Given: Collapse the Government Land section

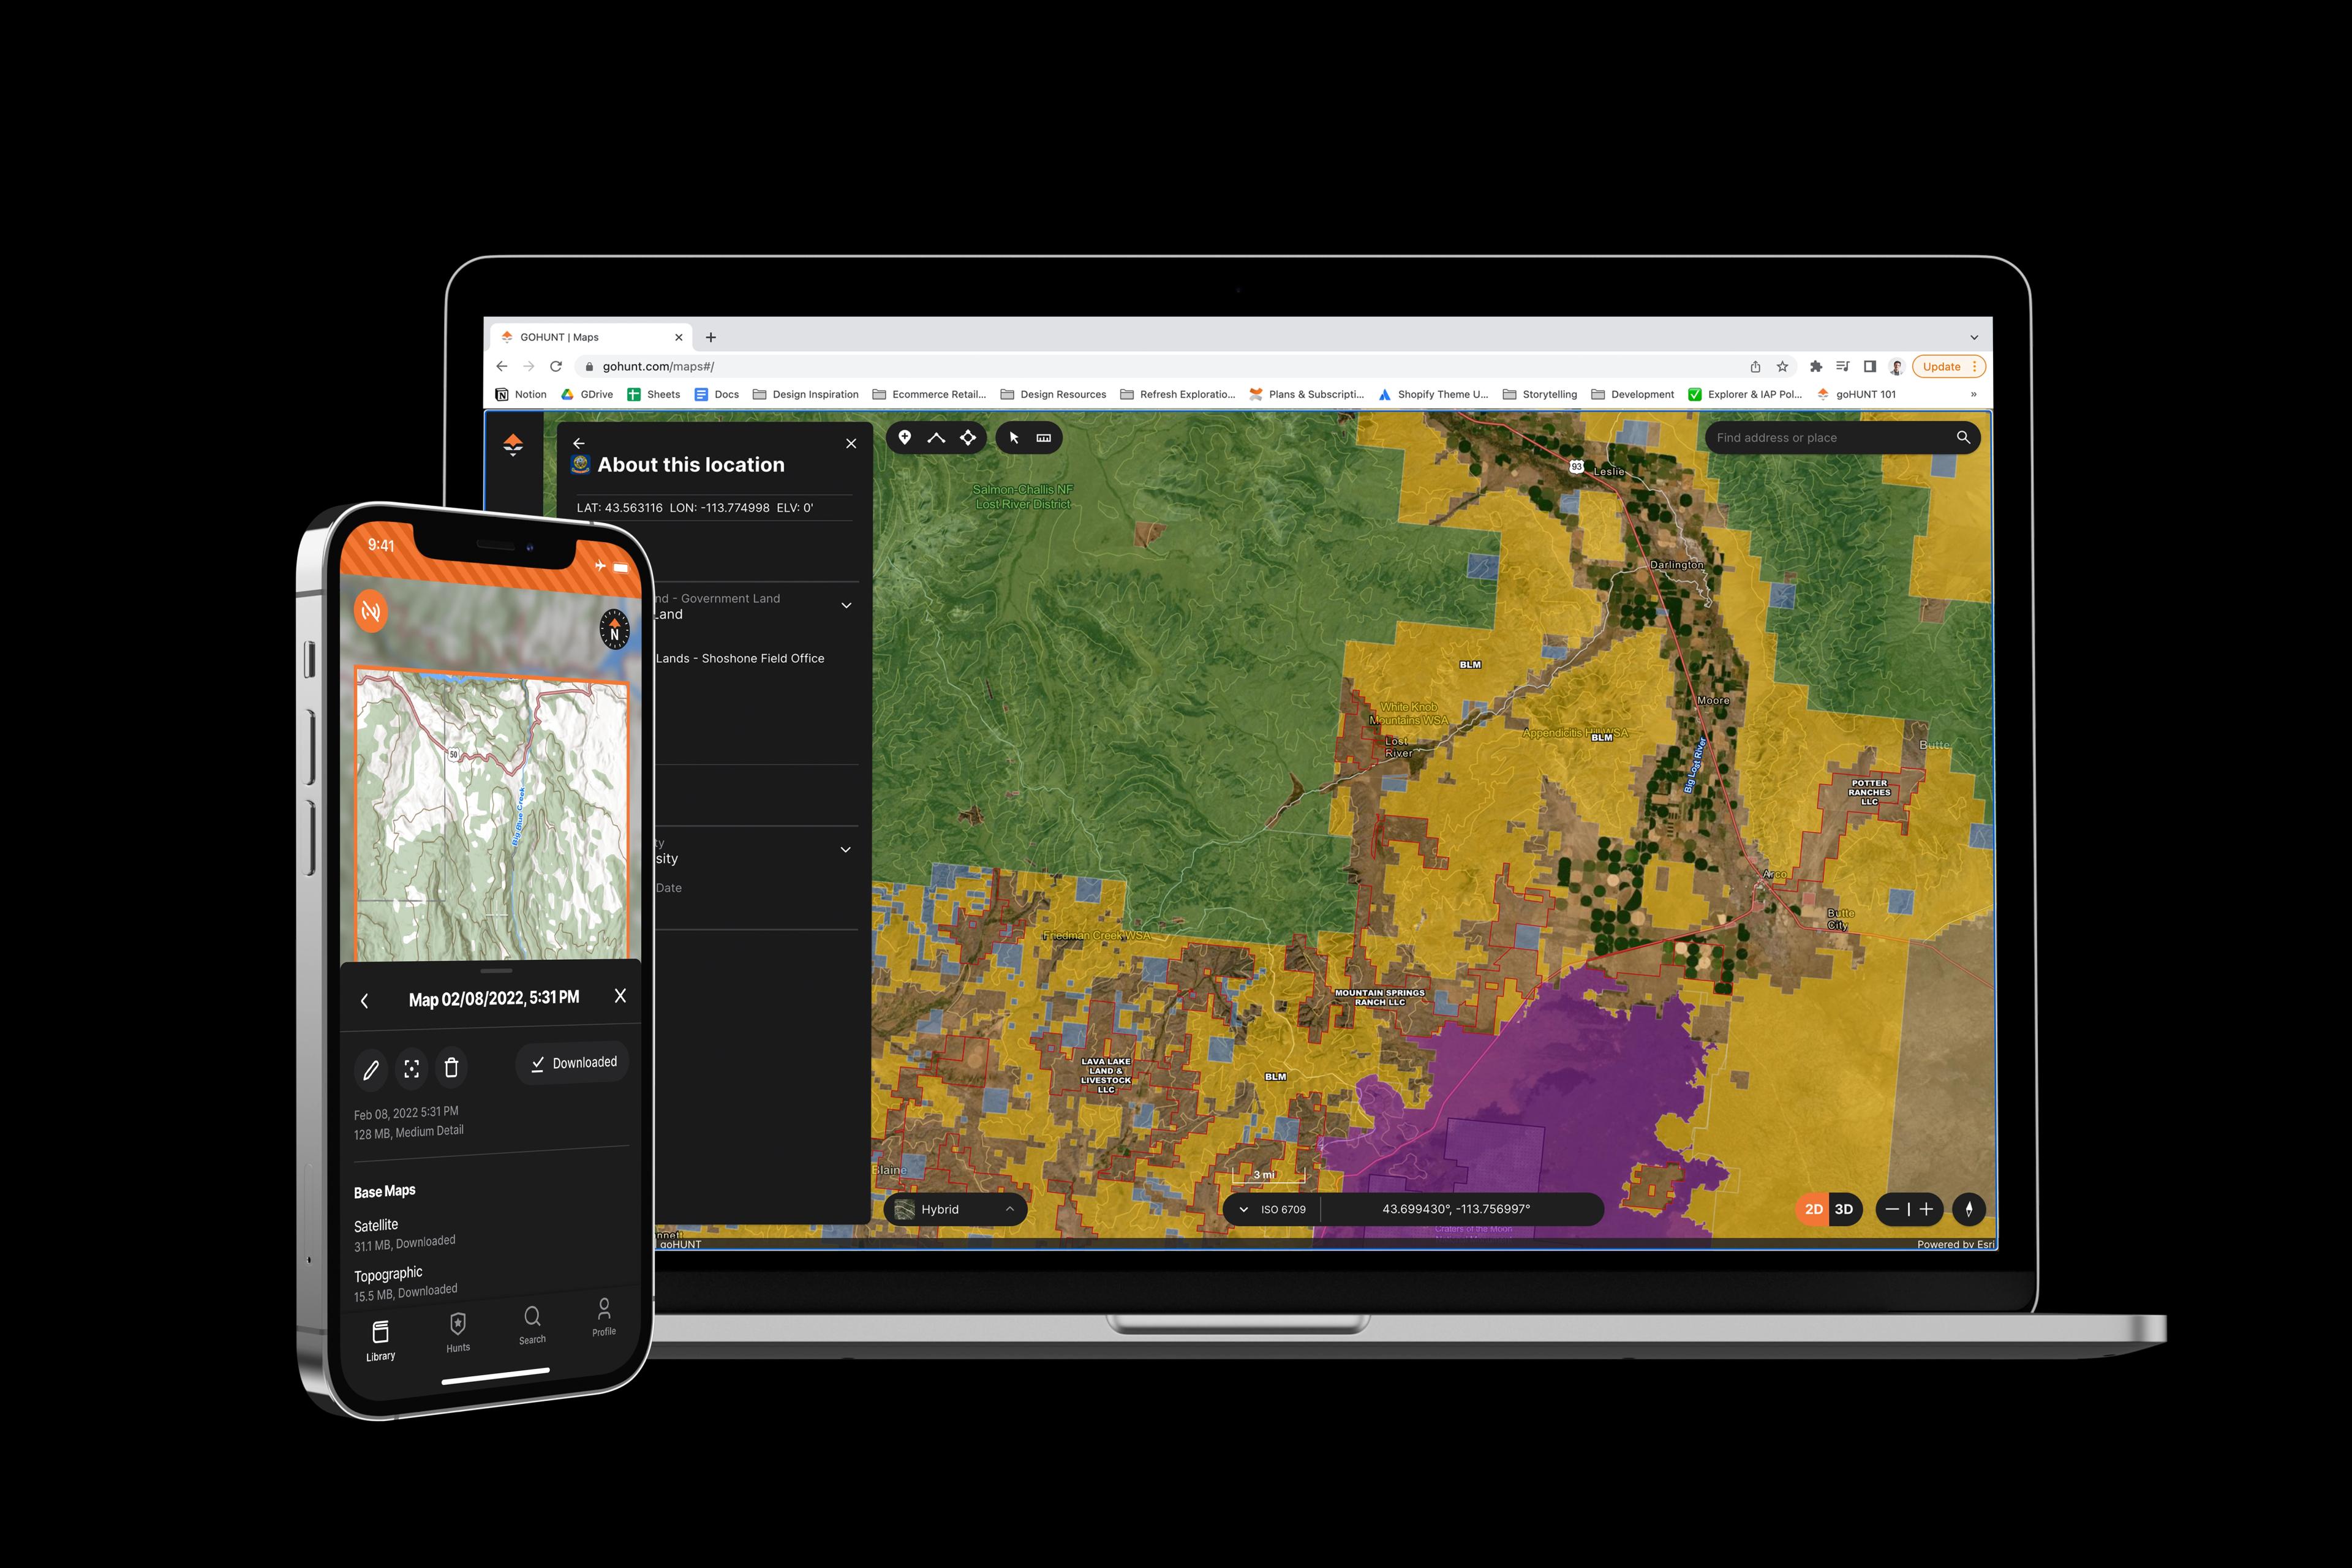Looking at the screenshot, I should pyautogui.click(x=846, y=605).
